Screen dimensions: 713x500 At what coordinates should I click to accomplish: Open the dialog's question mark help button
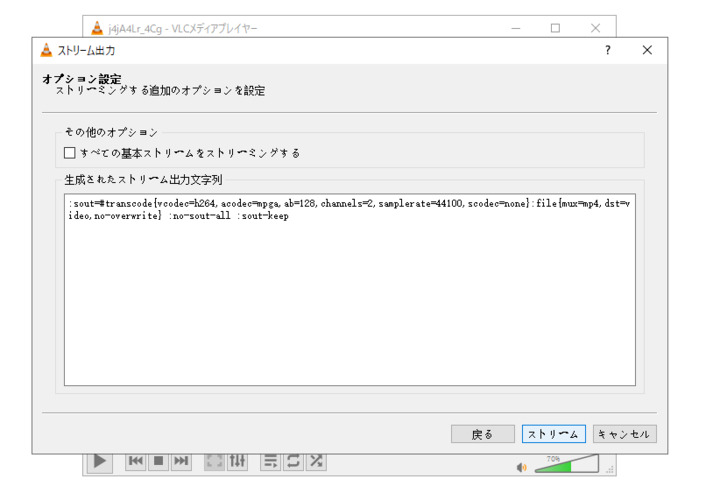point(608,50)
